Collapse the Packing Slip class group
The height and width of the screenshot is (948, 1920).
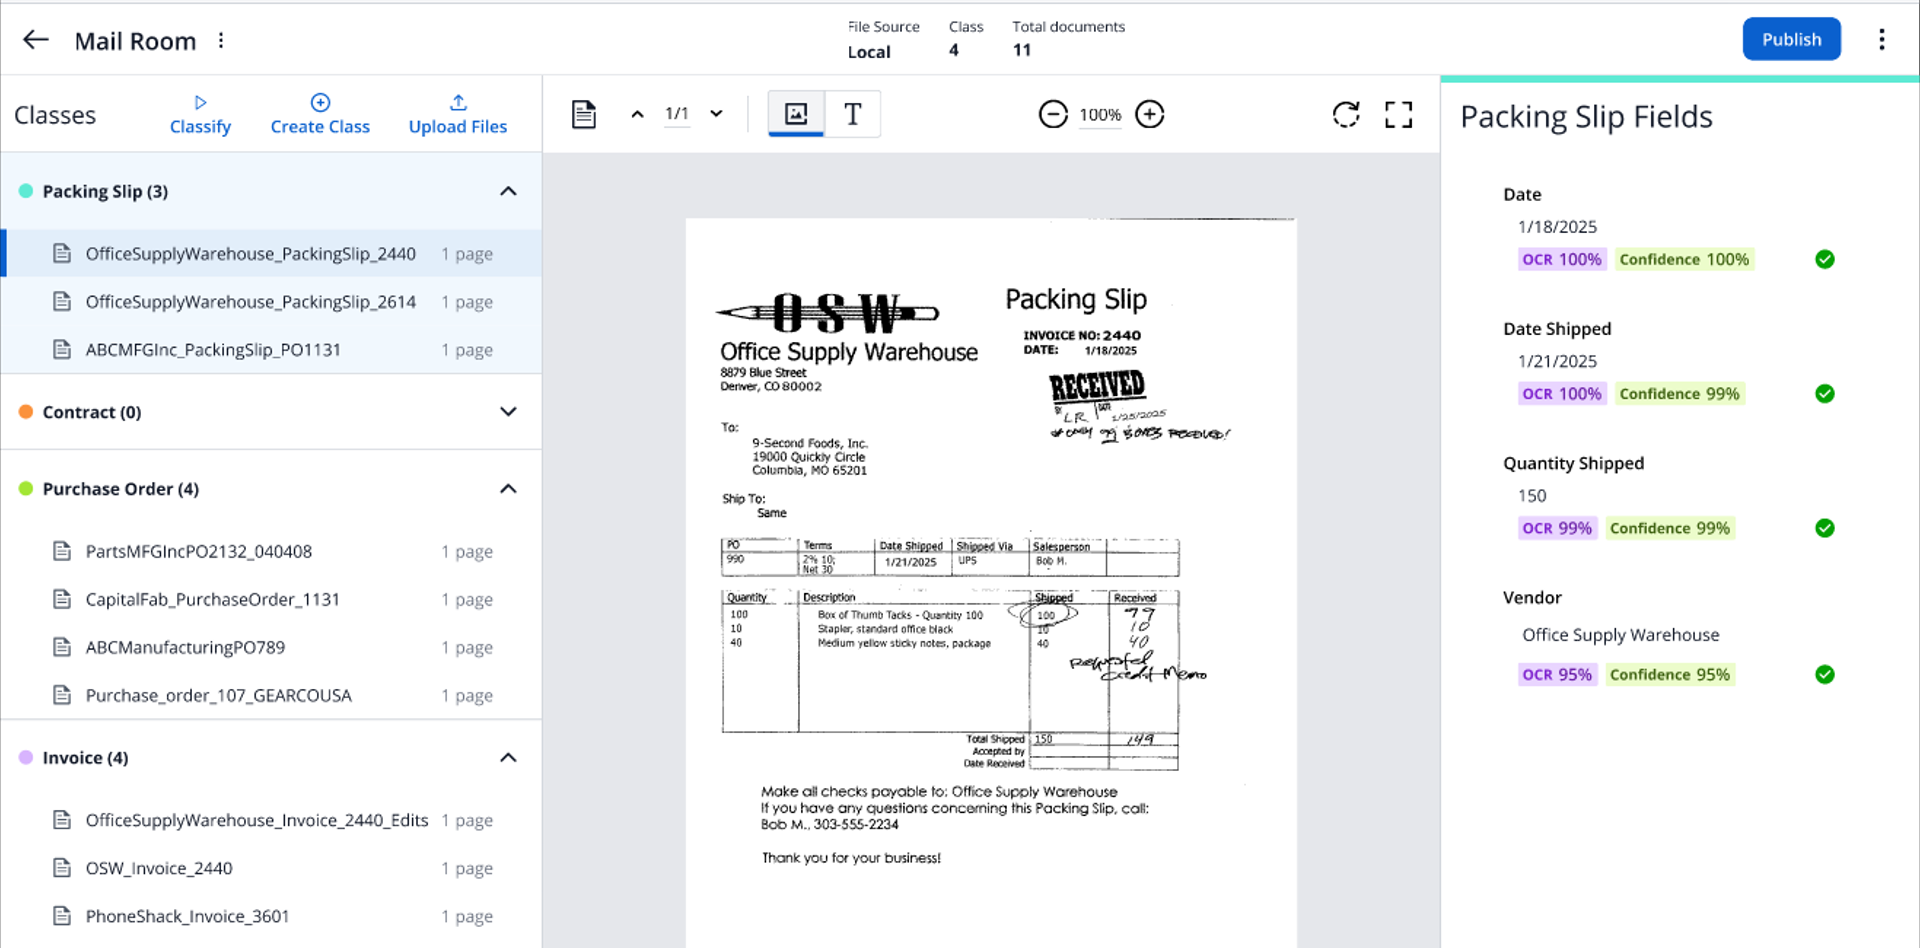508,191
